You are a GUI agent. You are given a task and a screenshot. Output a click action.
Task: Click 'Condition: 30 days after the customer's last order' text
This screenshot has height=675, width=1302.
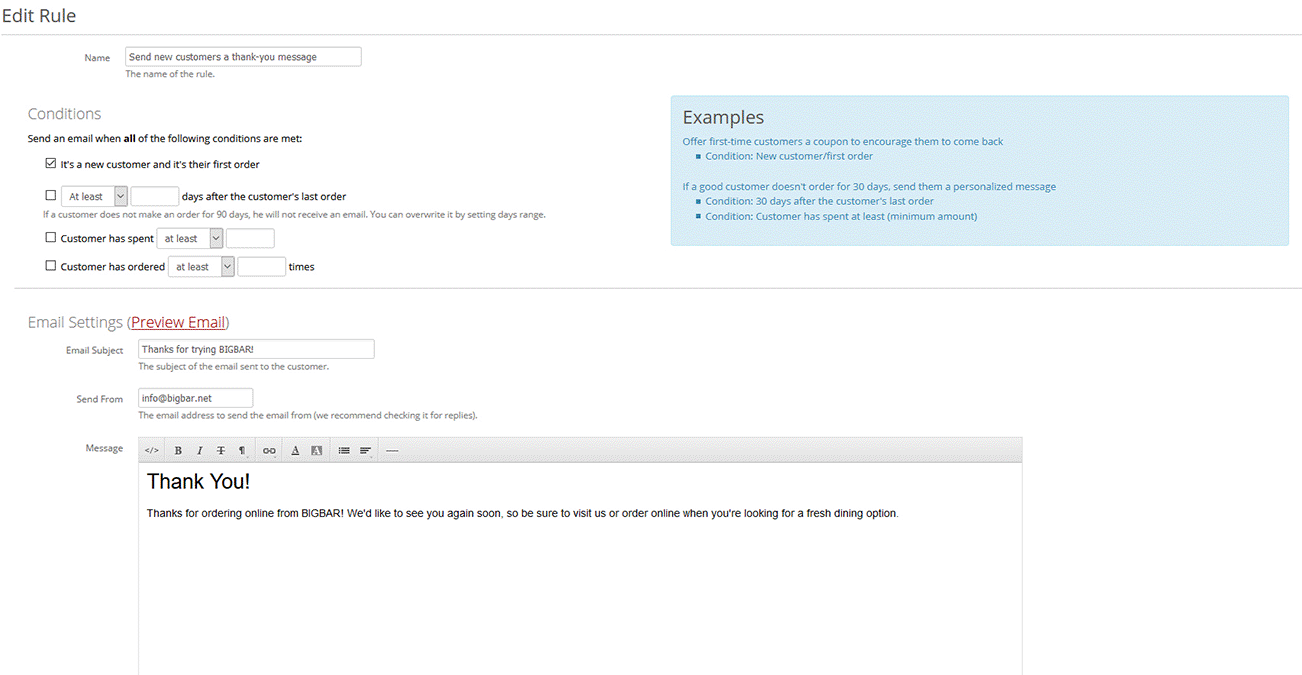click(819, 201)
